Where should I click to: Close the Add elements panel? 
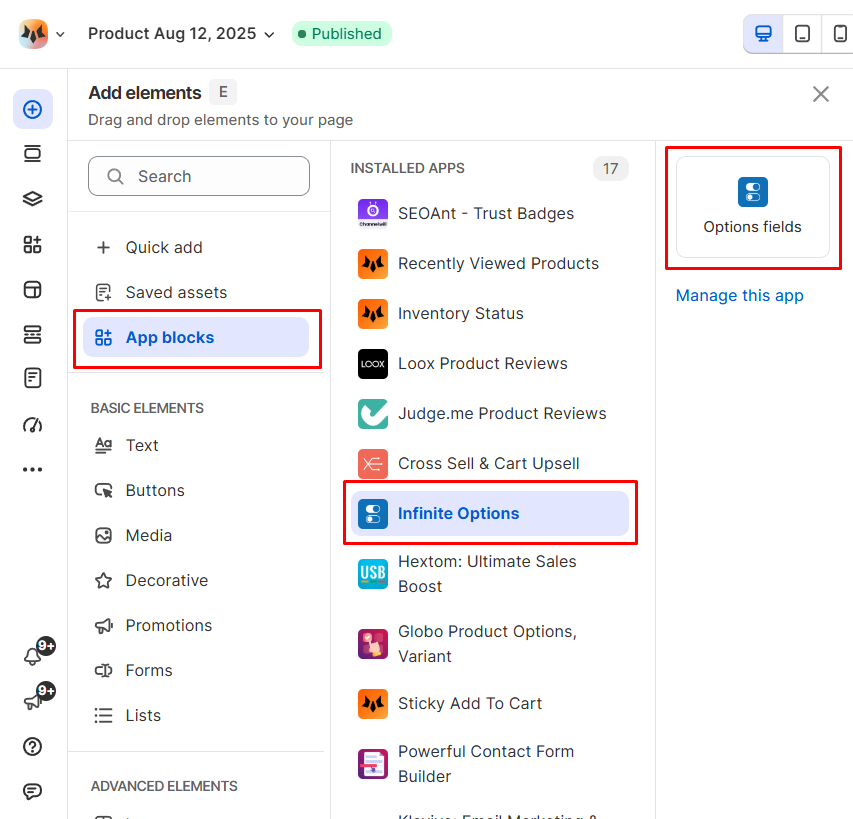(821, 94)
